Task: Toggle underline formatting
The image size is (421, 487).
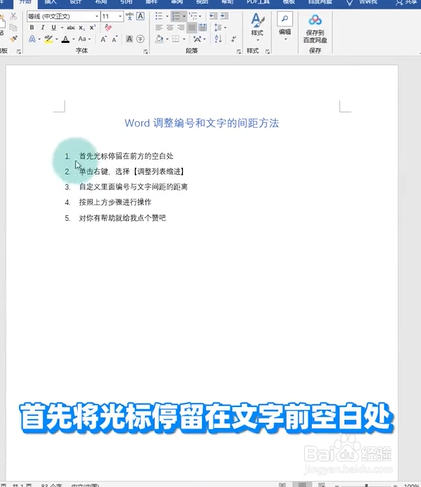Action: pyautogui.click(x=54, y=28)
